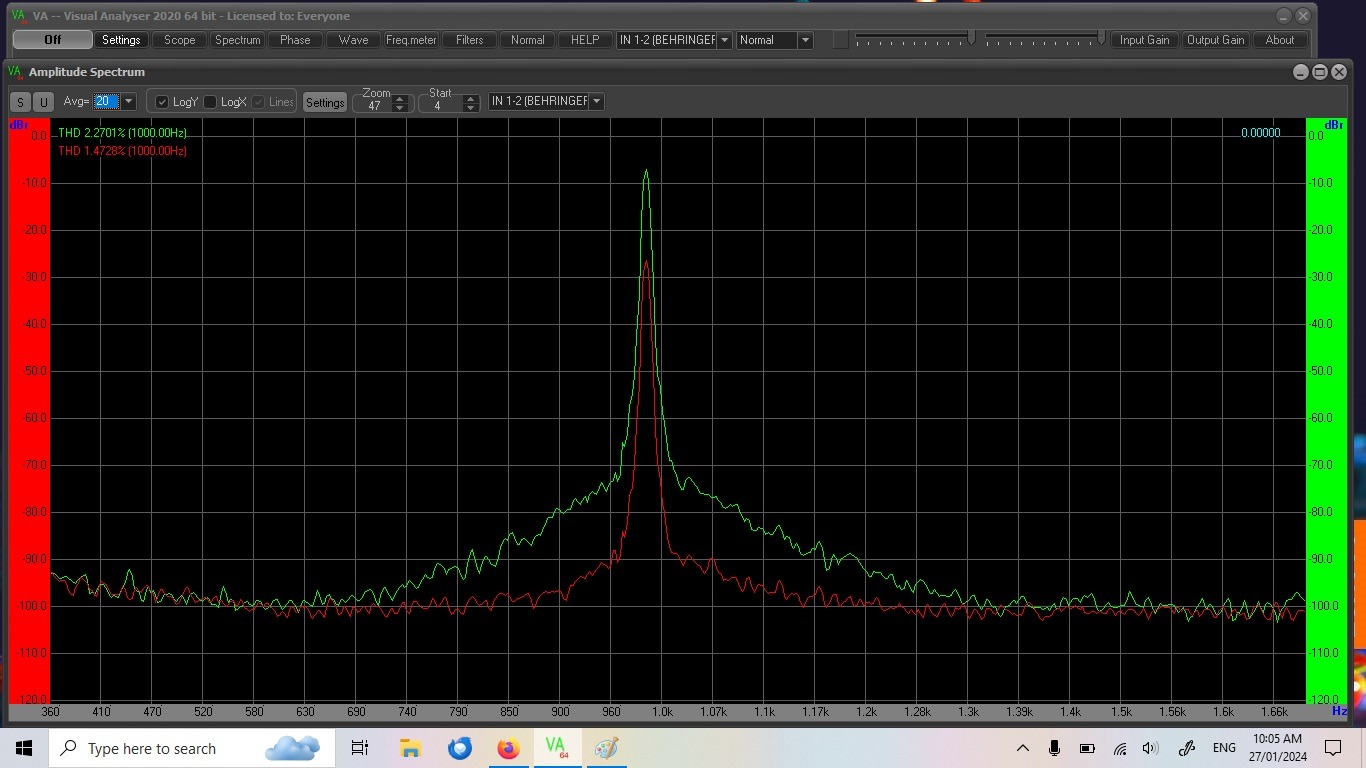
Task: Open the Output Gain control
Action: click(1215, 40)
